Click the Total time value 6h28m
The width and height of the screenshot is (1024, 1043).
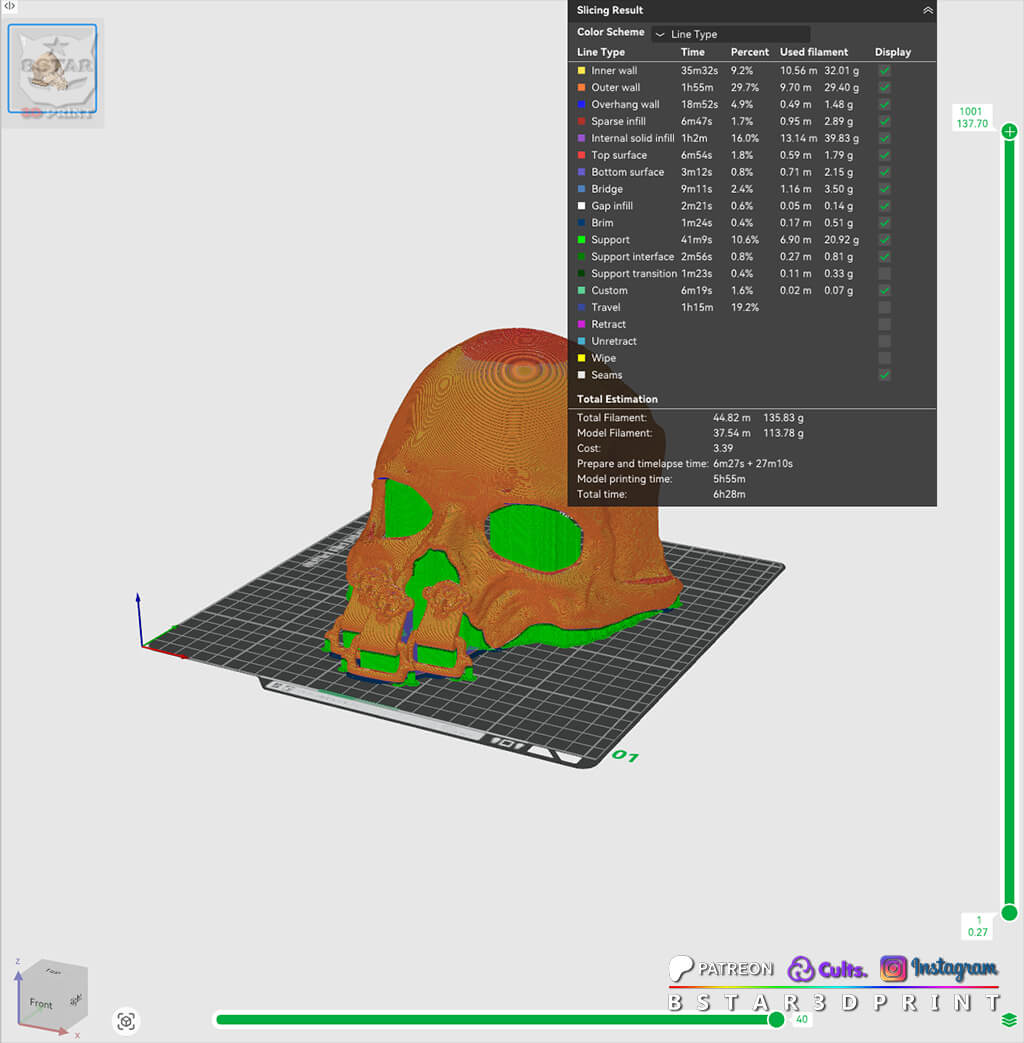click(x=729, y=494)
